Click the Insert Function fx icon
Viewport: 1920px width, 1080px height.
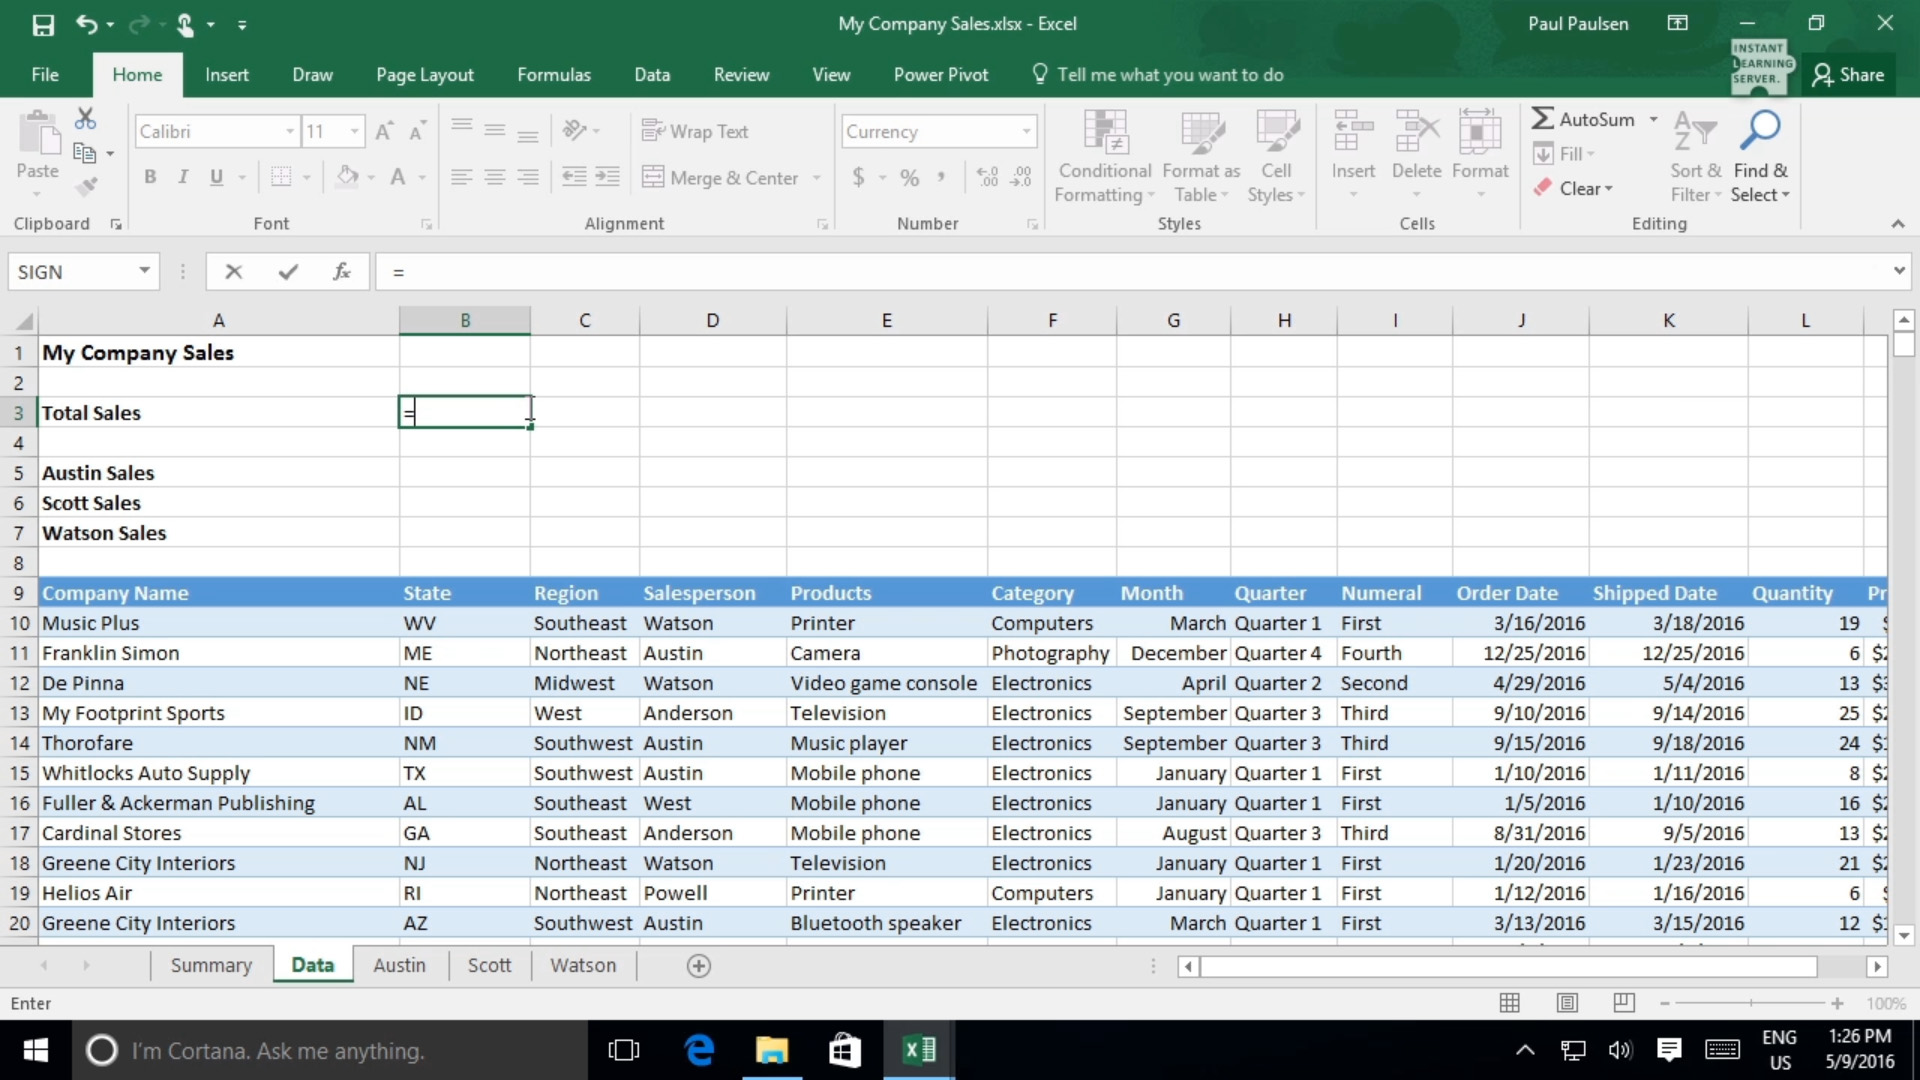pos(342,272)
